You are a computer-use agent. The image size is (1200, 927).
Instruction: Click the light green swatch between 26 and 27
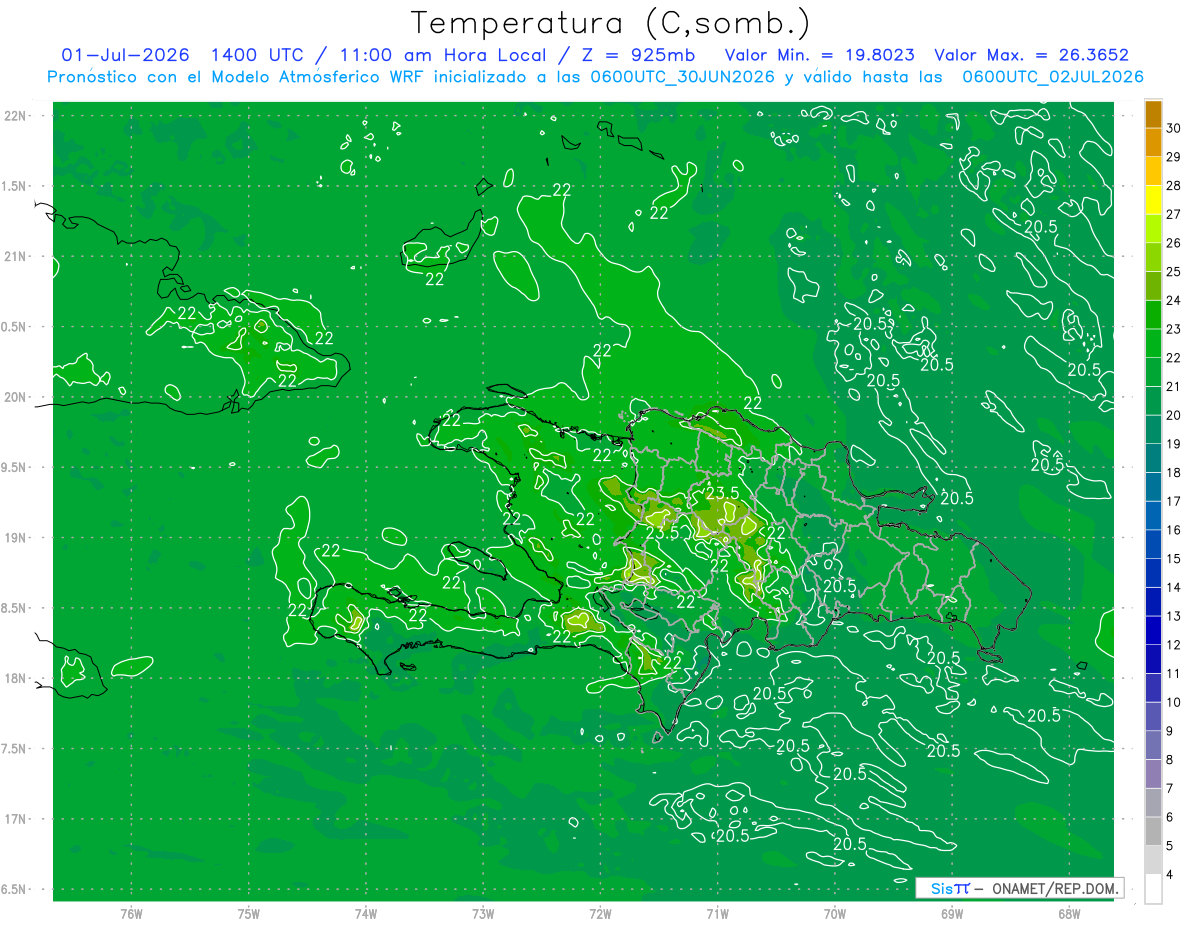tap(1153, 228)
